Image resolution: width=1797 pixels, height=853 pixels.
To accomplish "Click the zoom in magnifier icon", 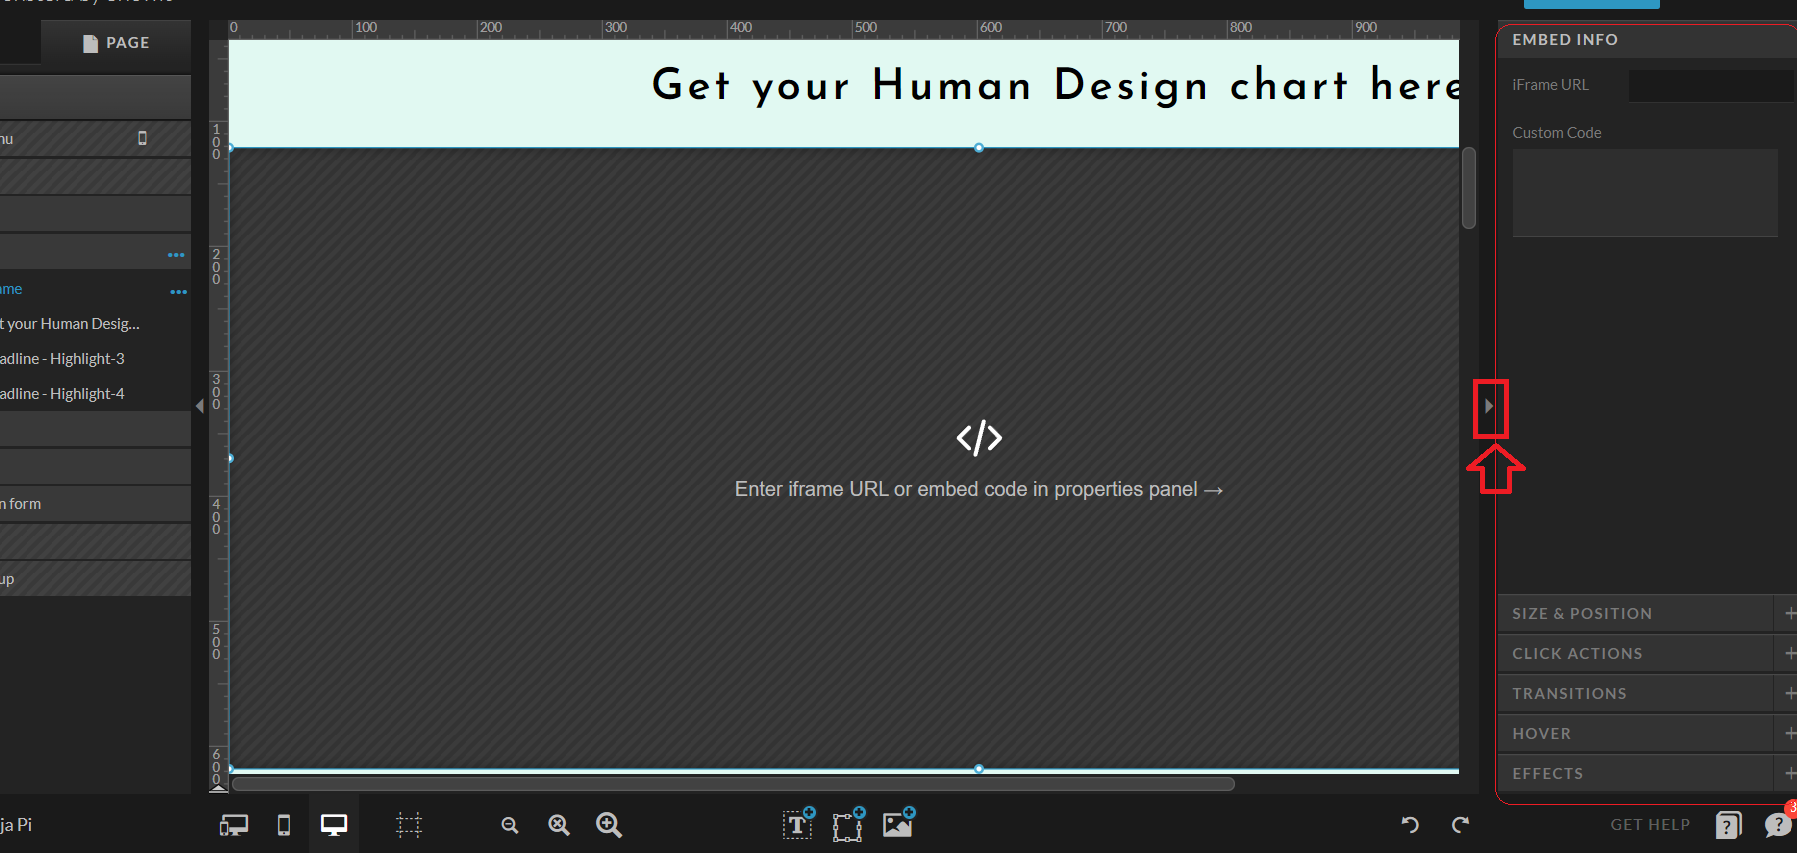I will 609,825.
